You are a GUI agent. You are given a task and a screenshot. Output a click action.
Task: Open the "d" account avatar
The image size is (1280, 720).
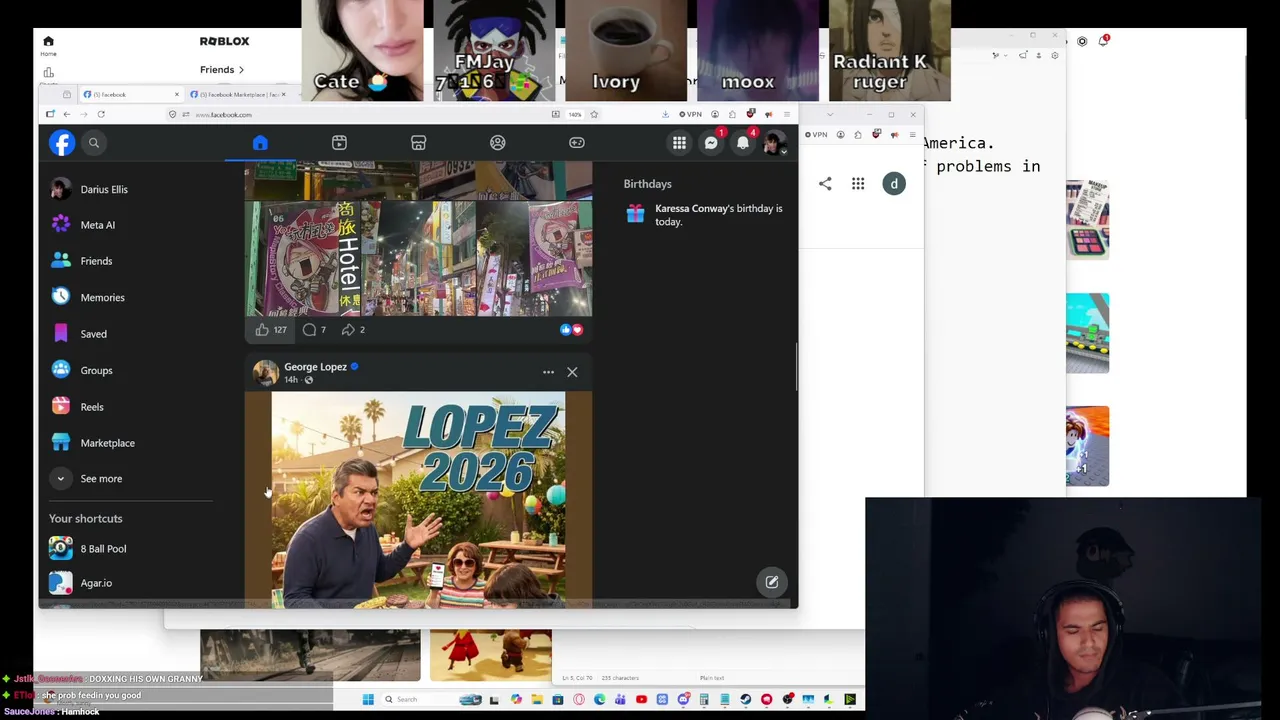coord(894,184)
